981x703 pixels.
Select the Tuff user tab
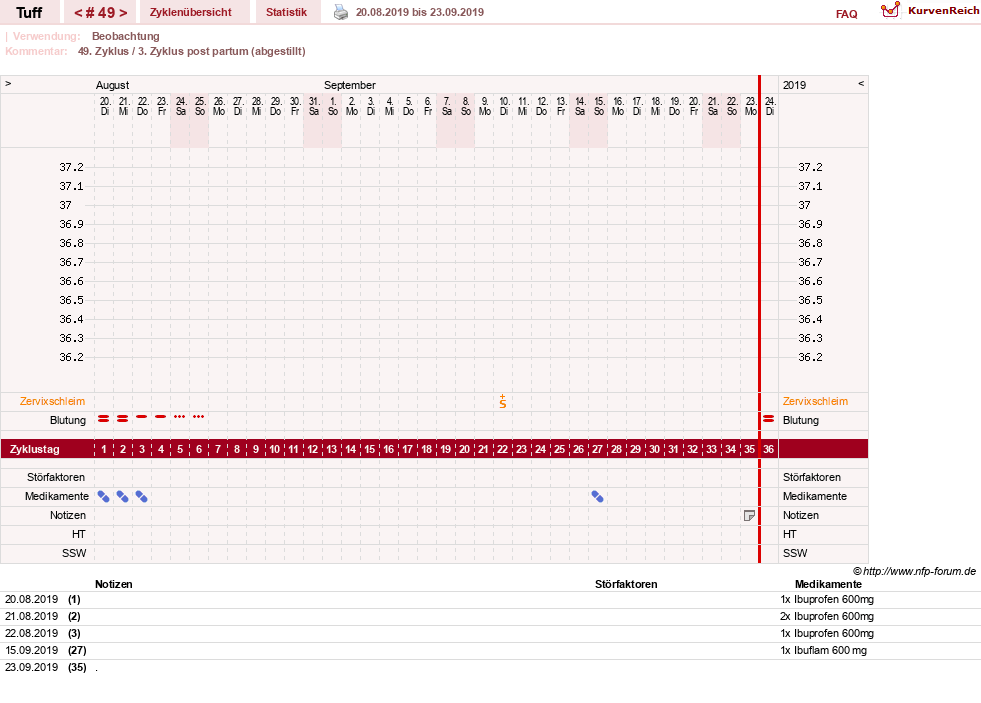[29, 12]
